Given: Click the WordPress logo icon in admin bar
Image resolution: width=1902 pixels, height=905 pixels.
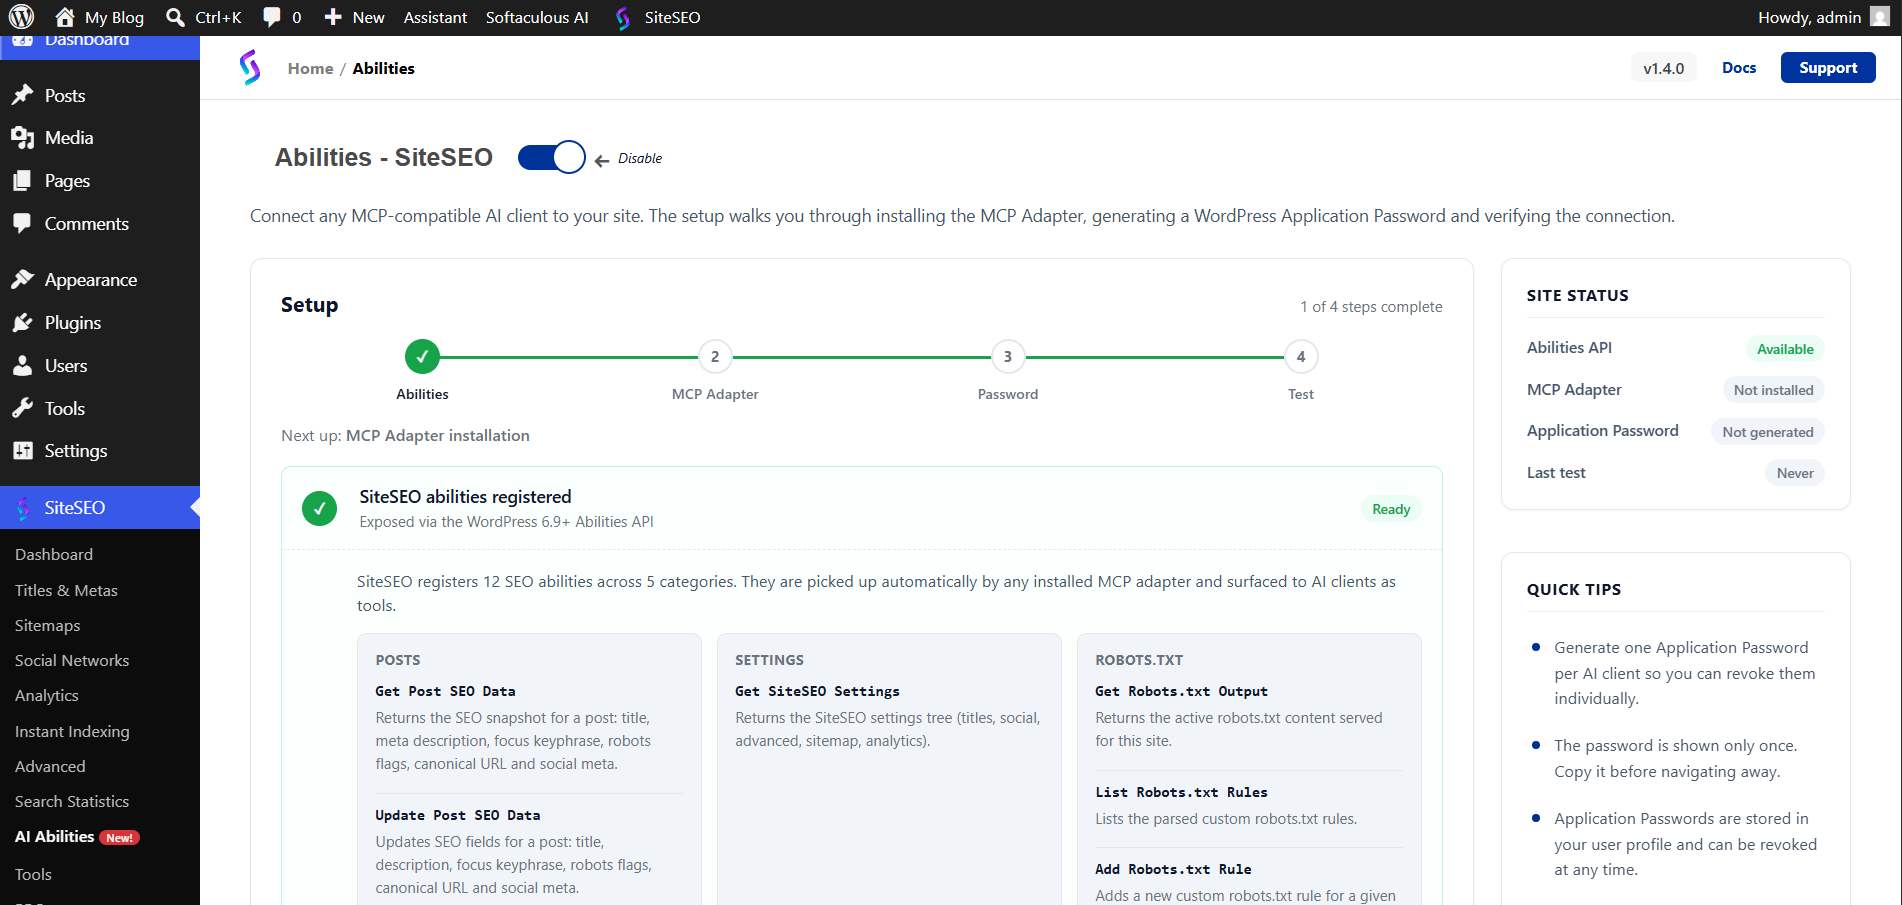Looking at the screenshot, I should tap(21, 17).
